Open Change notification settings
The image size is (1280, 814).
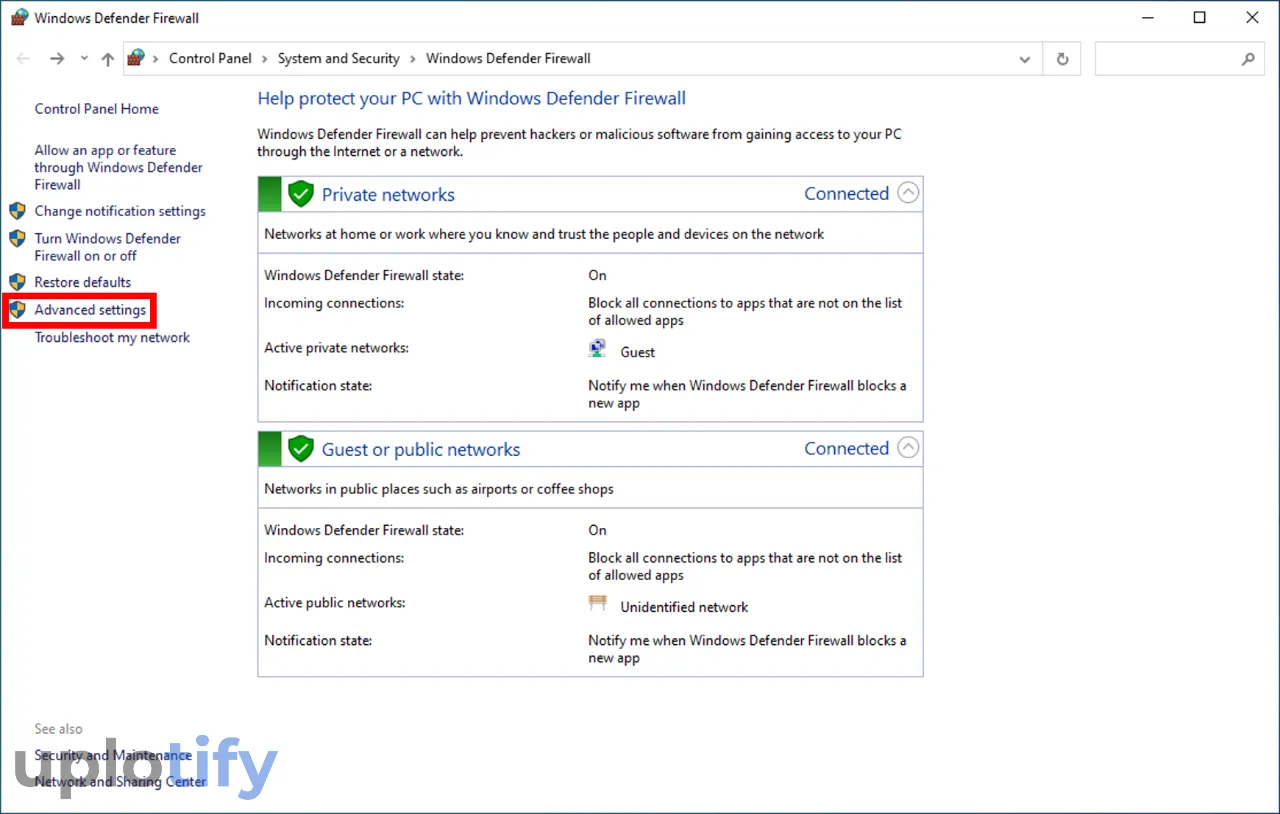(x=120, y=211)
